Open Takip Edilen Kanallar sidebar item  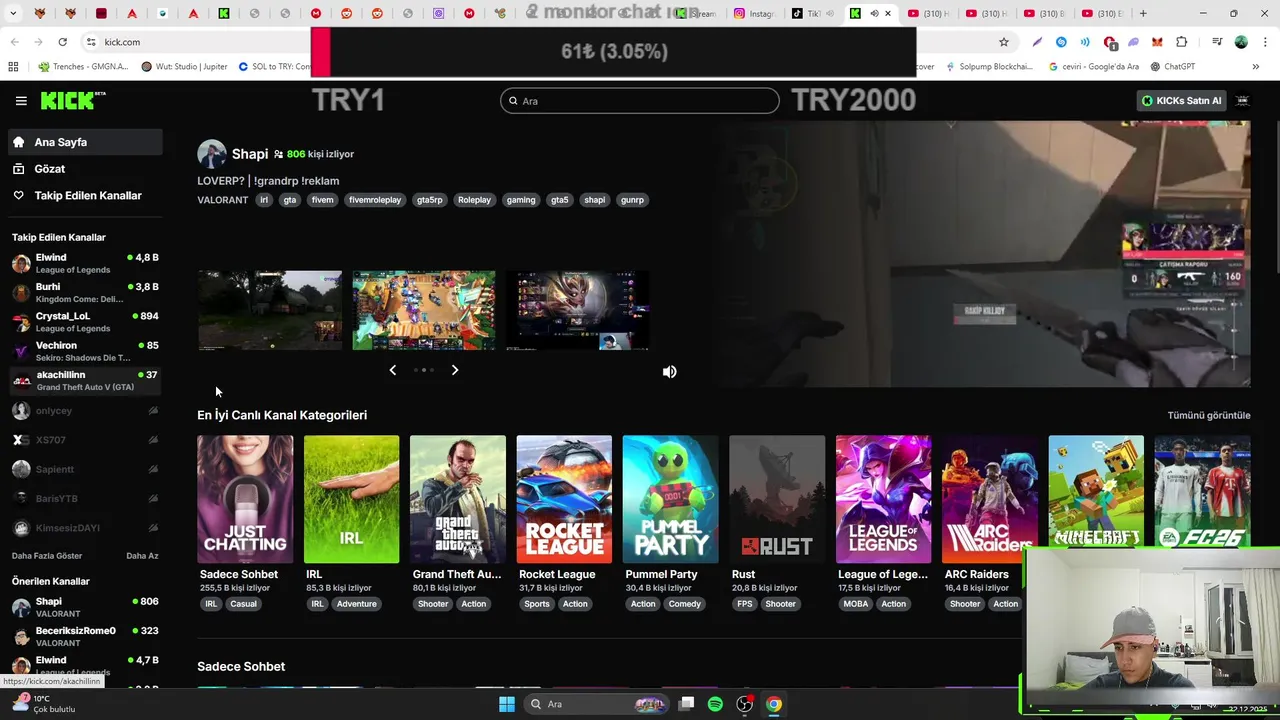coord(85,195)
